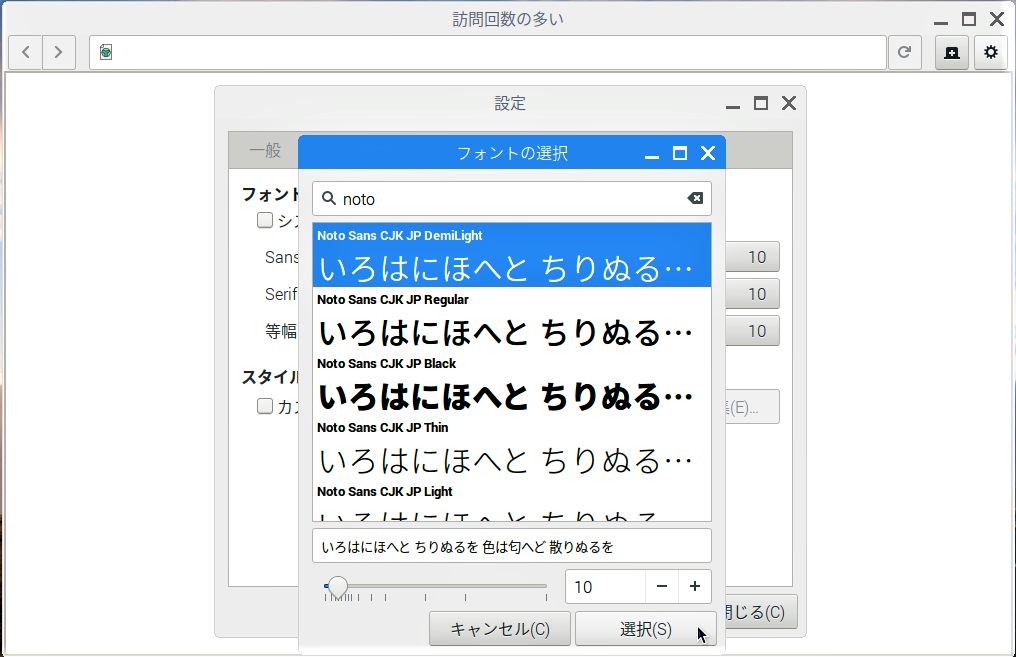Screen dimensions: 1016x657
Task: Click the stylesheet edit (E)... button
Action: coord(752,407)
